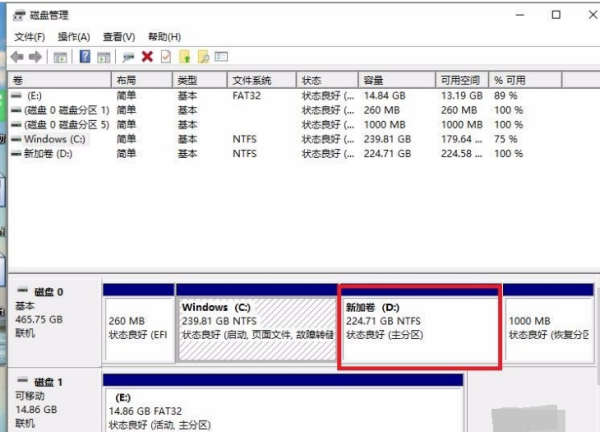This screenshot has width=600, height=432.
Task: Click the 13.19 GB free space cell
Action: coord(462,96)
